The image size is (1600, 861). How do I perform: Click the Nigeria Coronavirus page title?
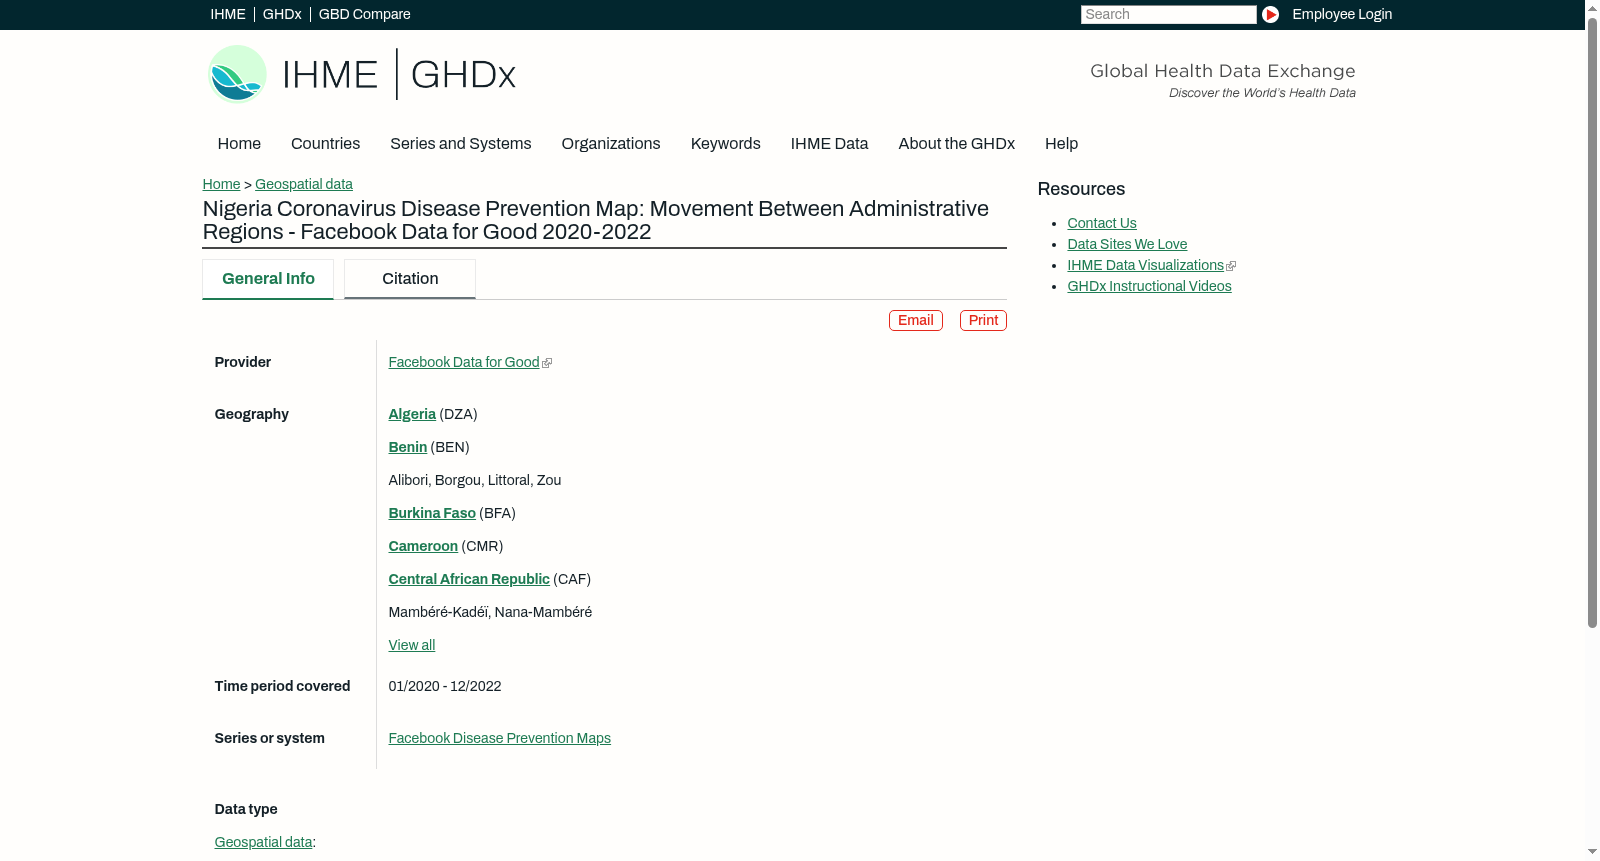coord(596,220)
